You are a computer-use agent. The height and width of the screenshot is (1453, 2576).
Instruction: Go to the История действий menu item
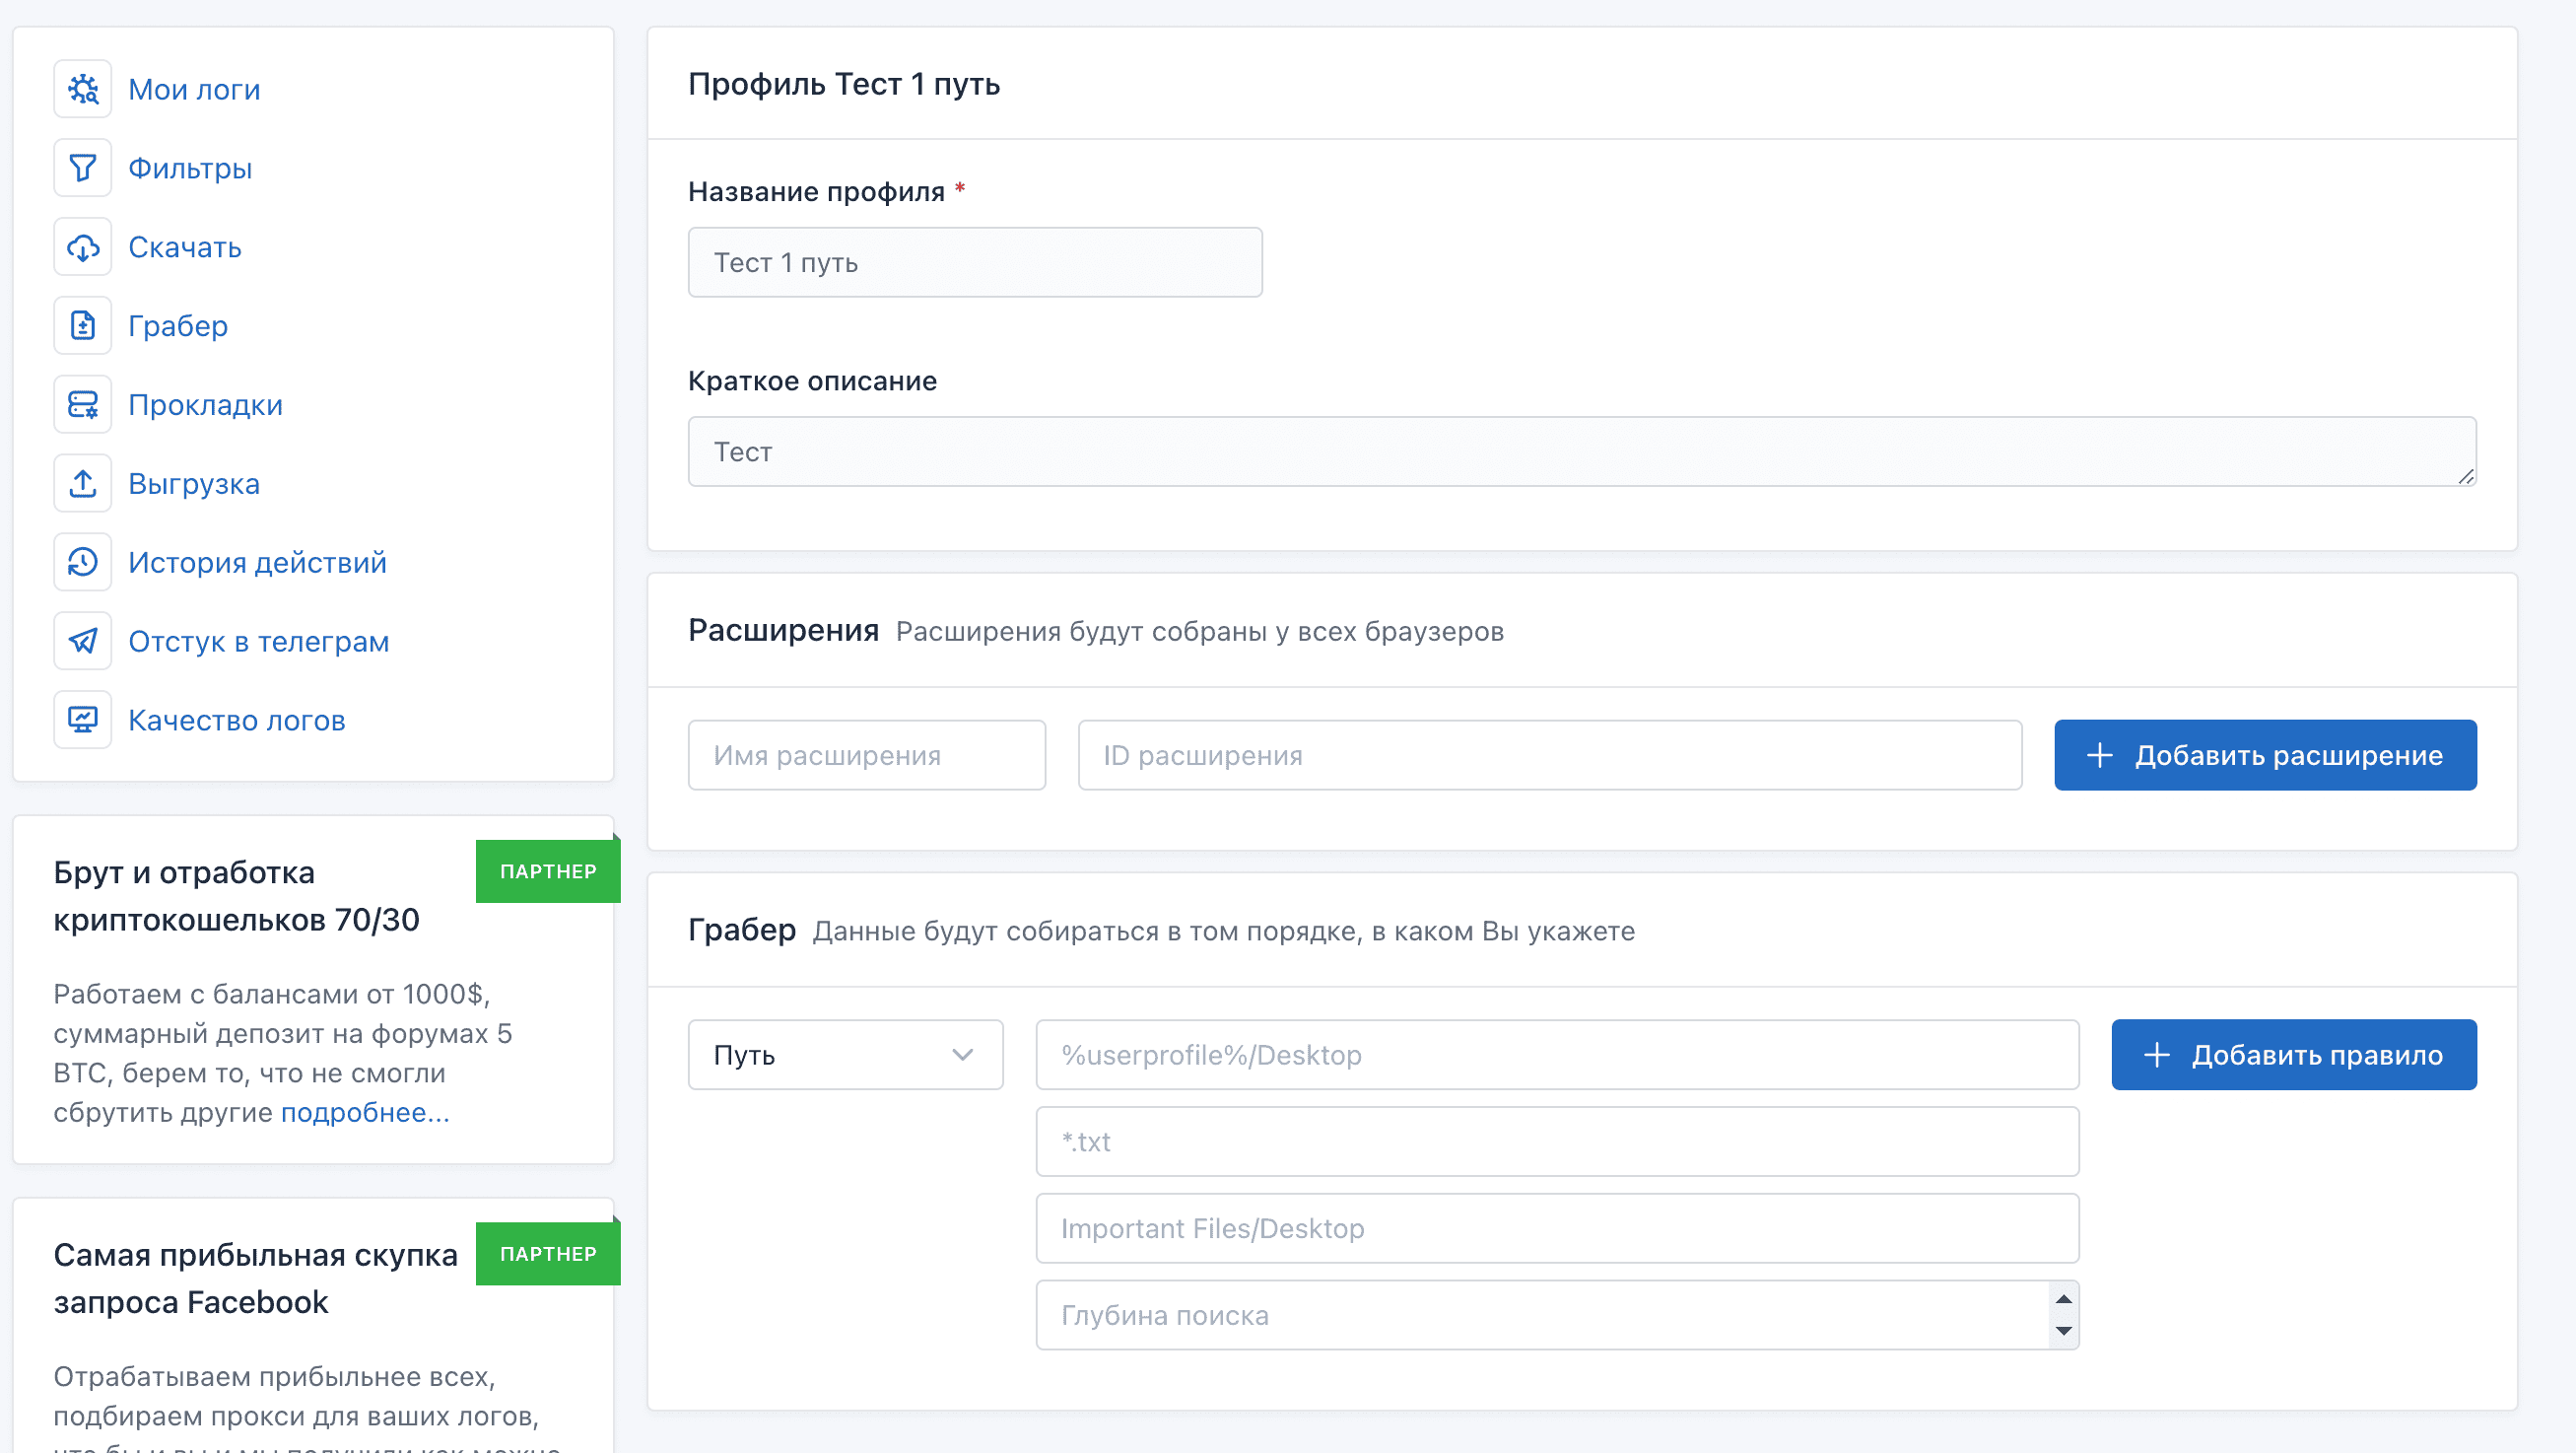pyautogui.click(x=257, y=563)
